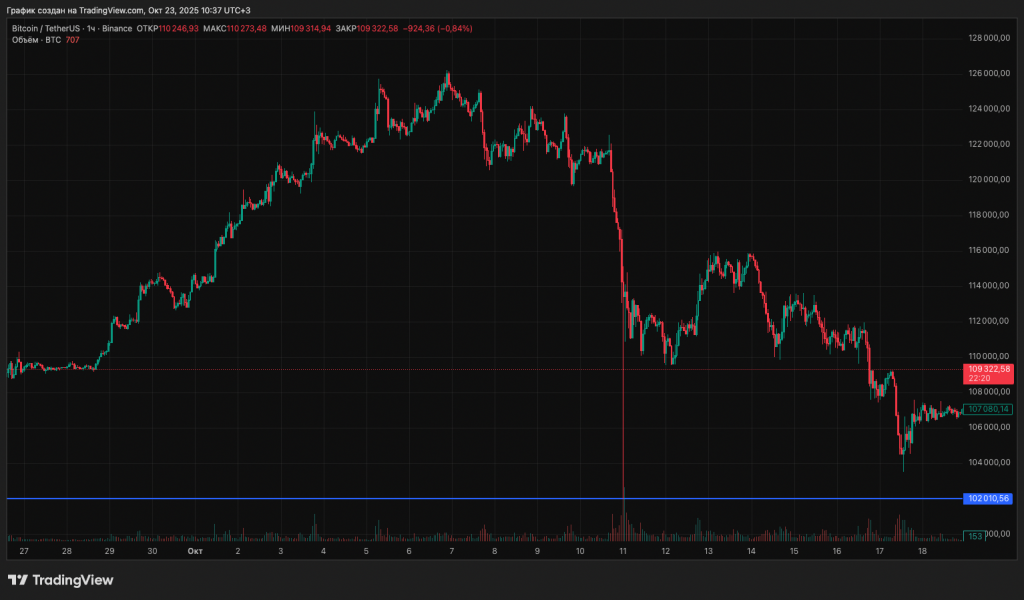The image size is (1024, 600).
Task: Click the volume value 707 in legend
Action: pos(72,40)
